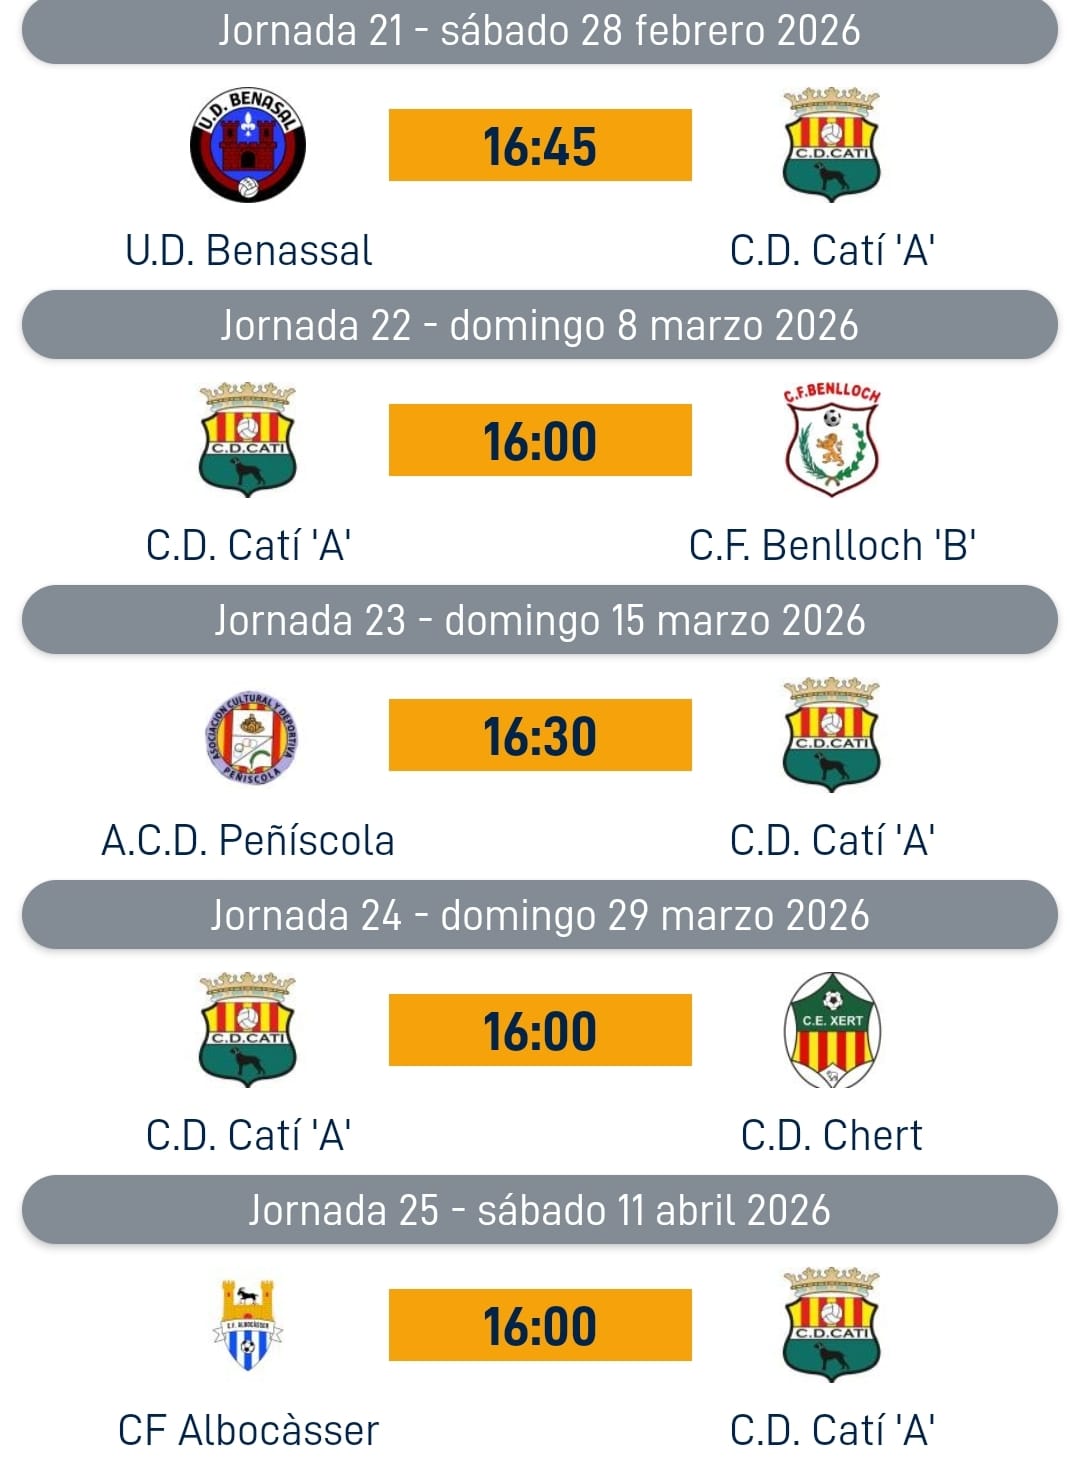Open the U.D. Benassal team name
Screen dimensions: 1080x1459
click(x=248, y=250)
